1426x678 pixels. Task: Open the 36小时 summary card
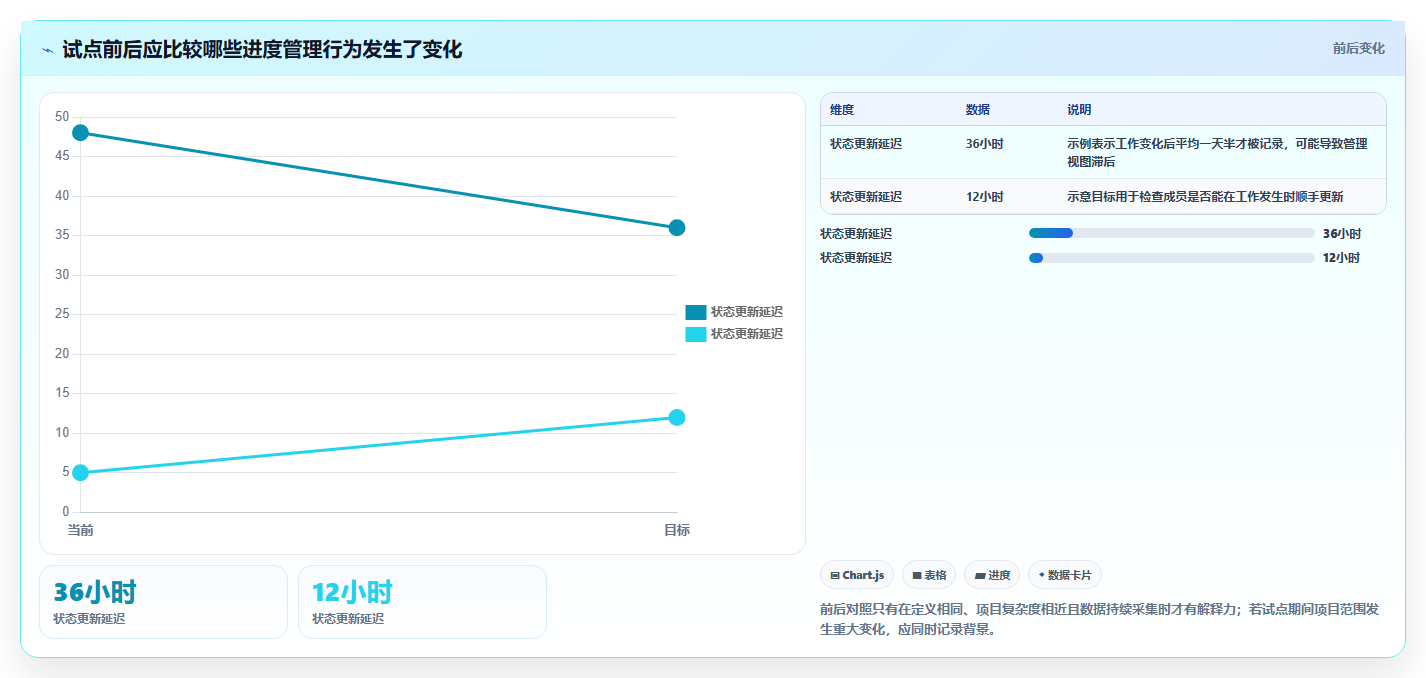click(x=163, y=602)
